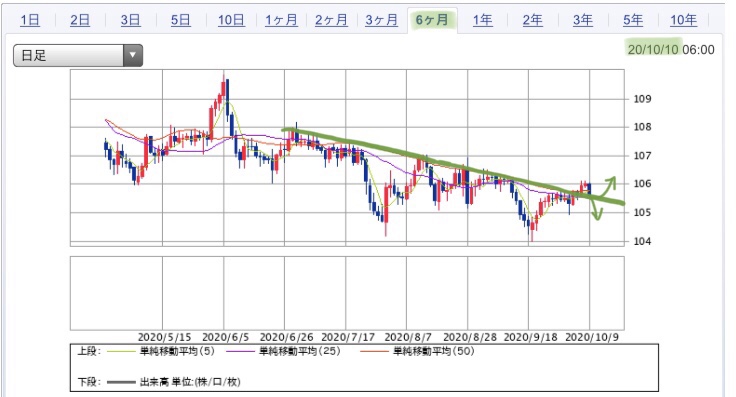Screen dimensions: 736x397
Task: Click the 2020/6/5 date axis label
Action: [x=225, y=337]
